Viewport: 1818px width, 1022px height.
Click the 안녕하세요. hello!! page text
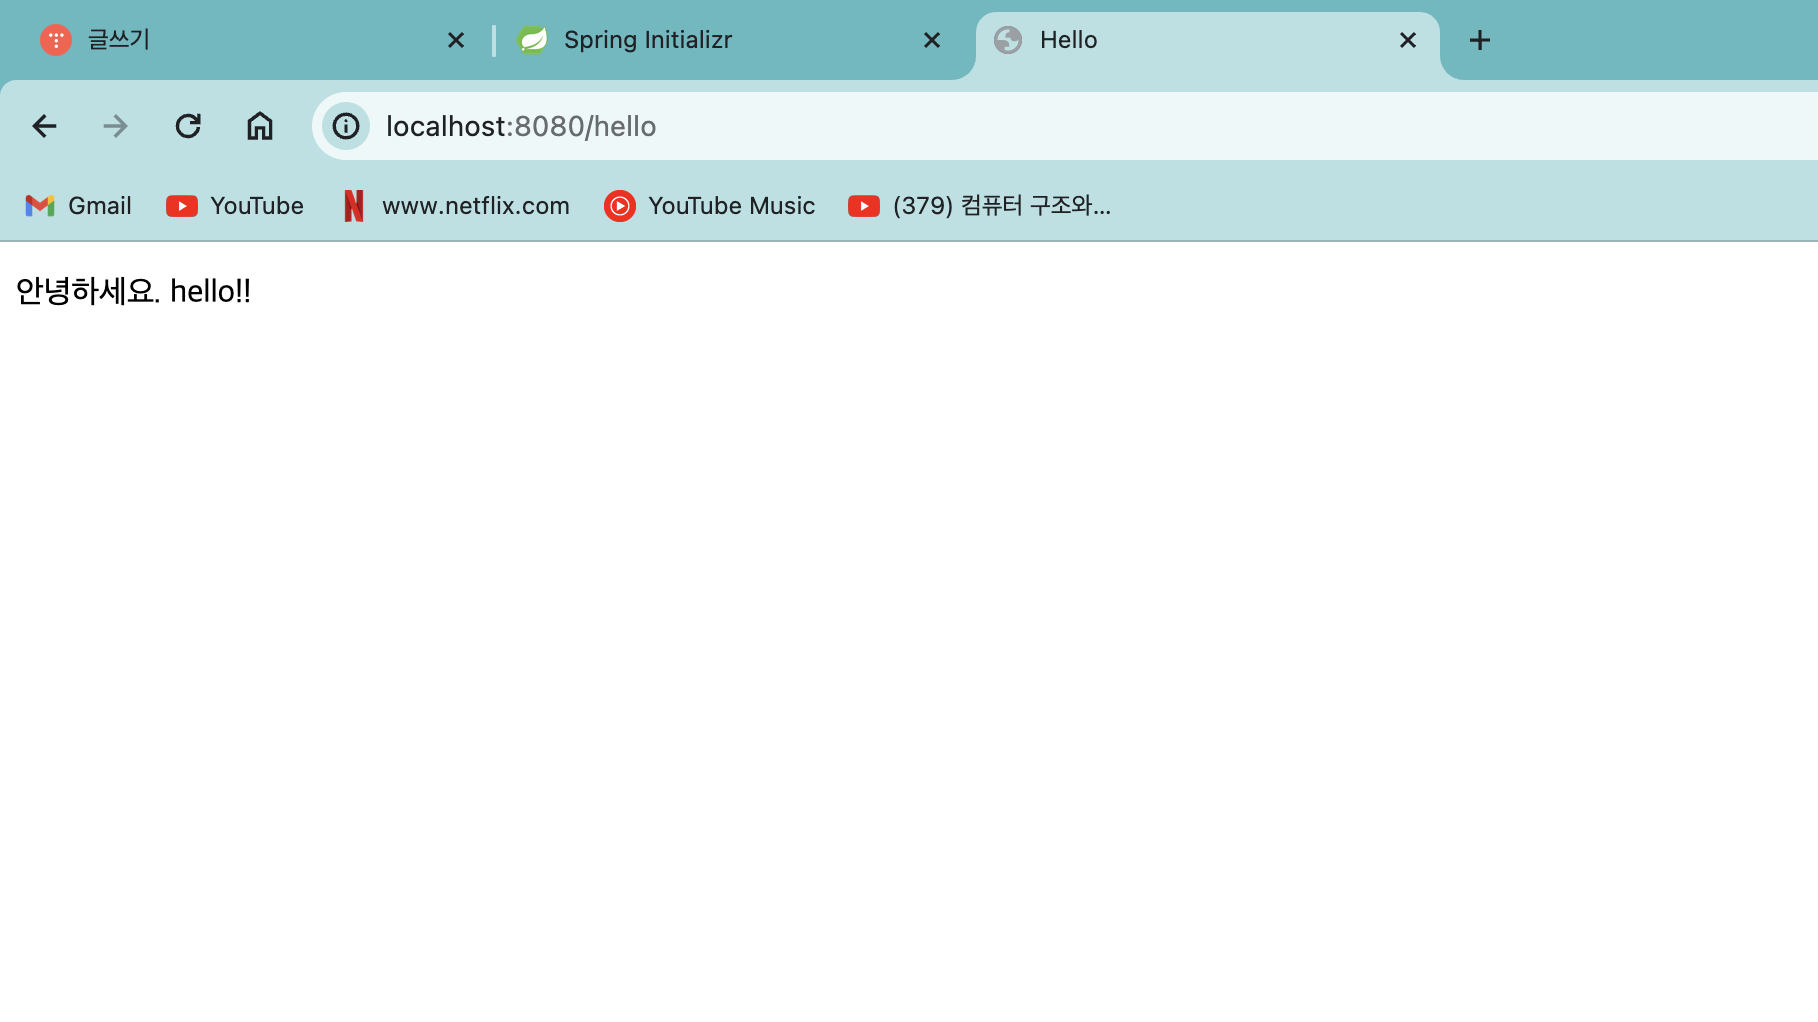pyautogui.click(x=133, y=291)
